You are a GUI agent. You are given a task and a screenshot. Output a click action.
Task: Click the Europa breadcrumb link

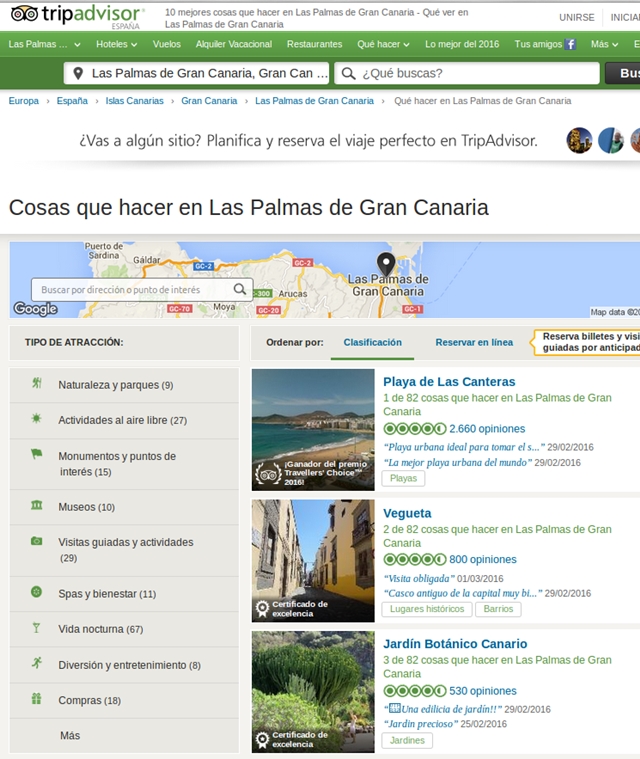tap(24, 101)
